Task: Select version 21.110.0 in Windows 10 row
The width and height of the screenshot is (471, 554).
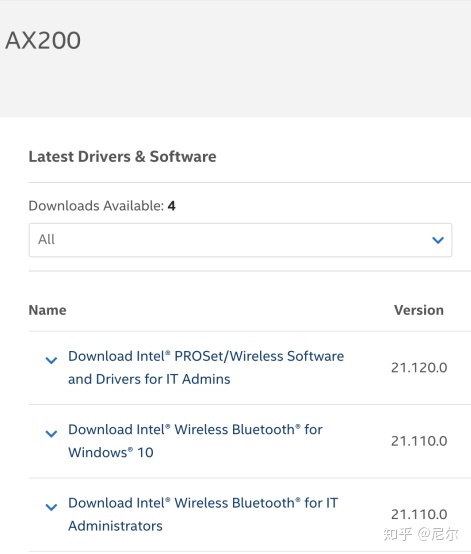Action: pos(419,441)
